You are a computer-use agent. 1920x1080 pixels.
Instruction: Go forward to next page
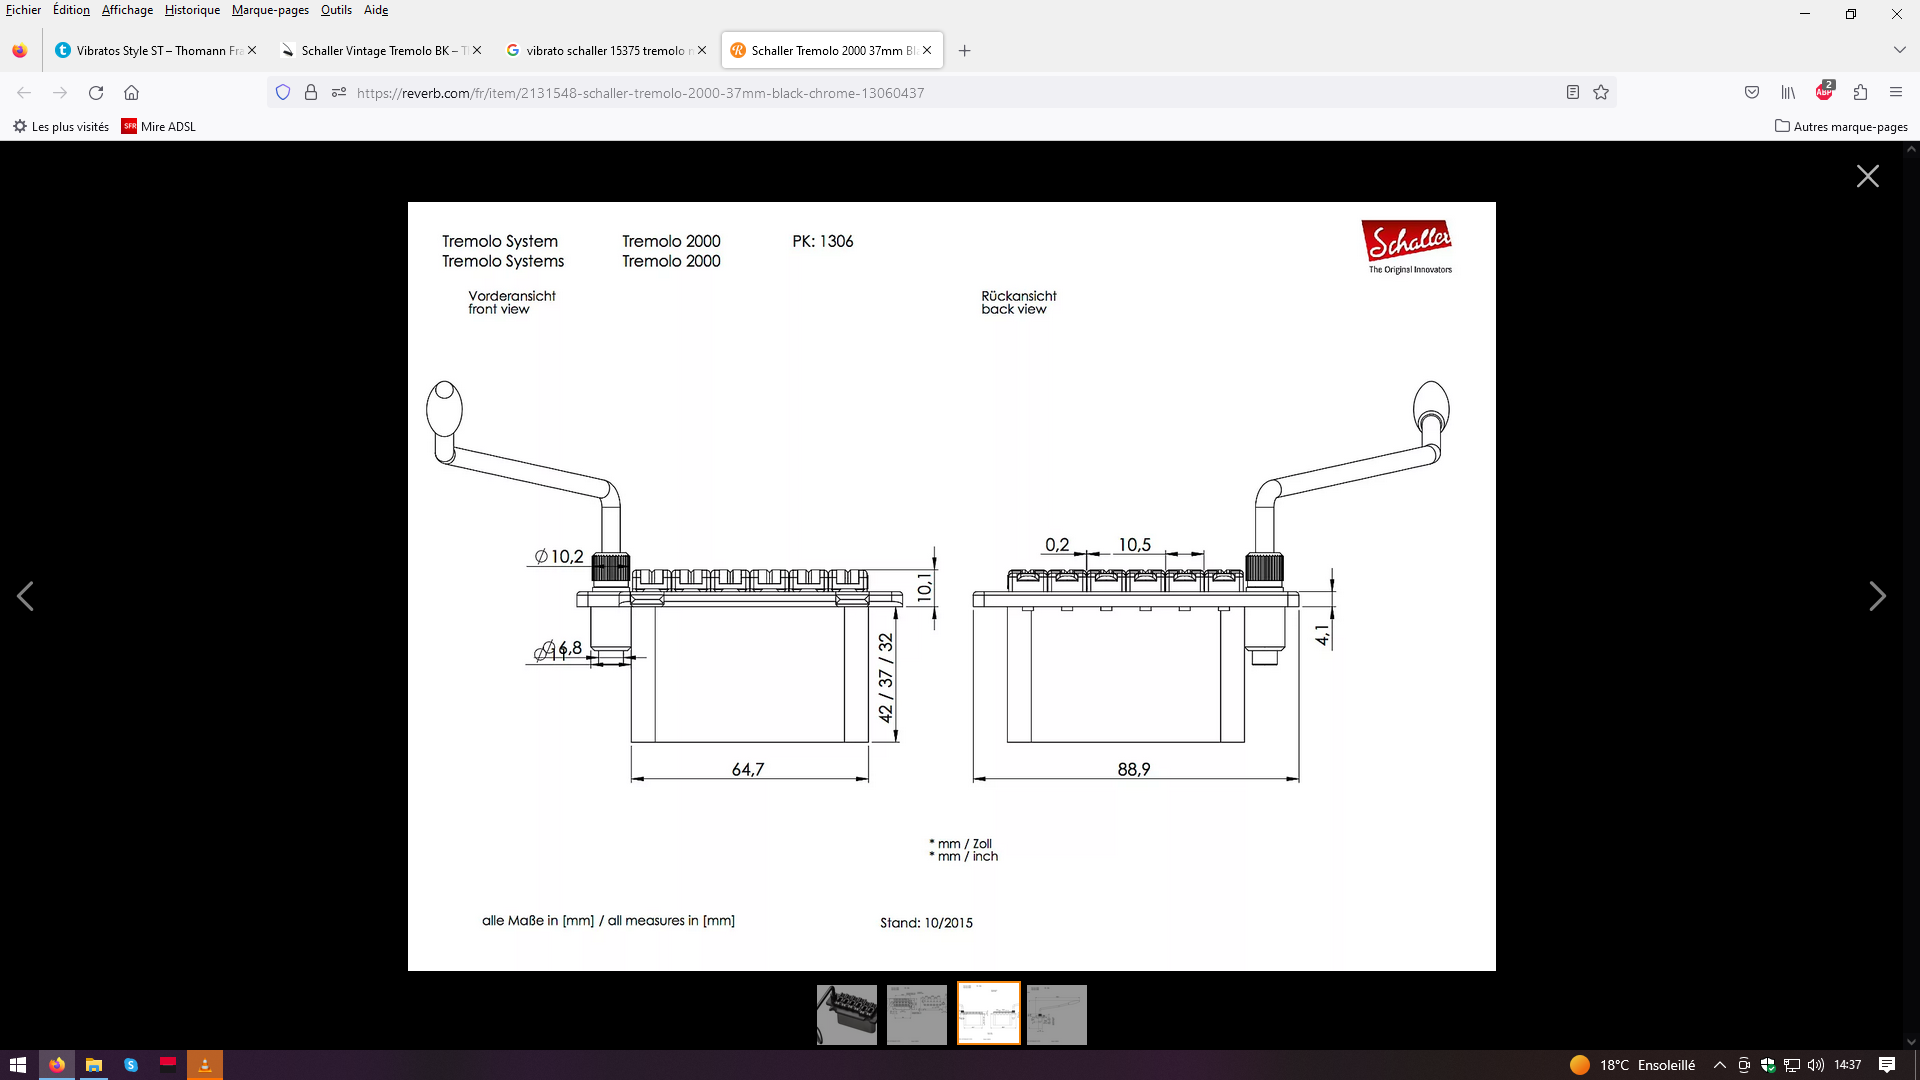tap(60, 92)
